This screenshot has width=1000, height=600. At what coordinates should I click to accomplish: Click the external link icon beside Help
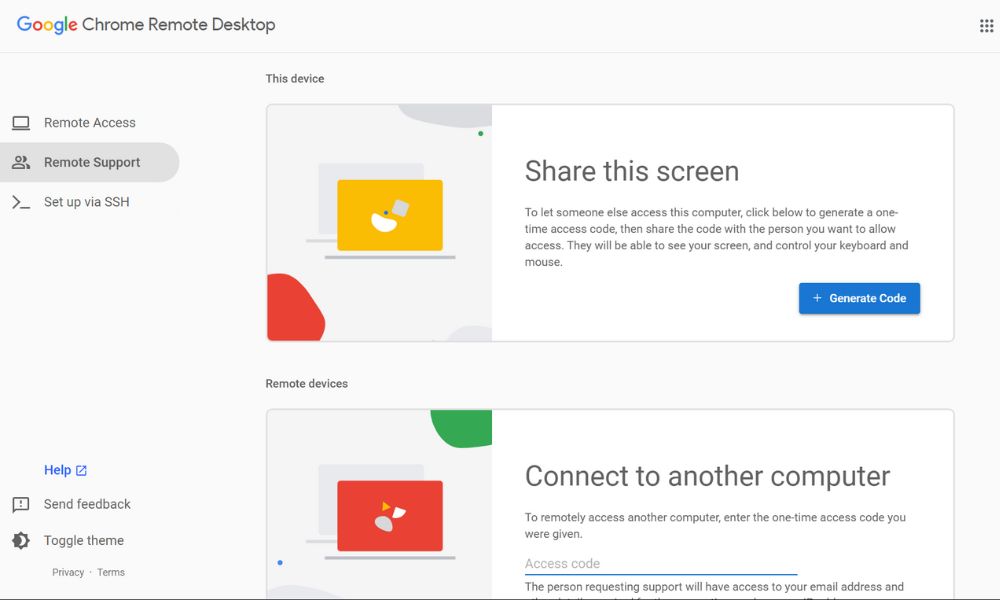pyautogui.click(x=82, y=471)
